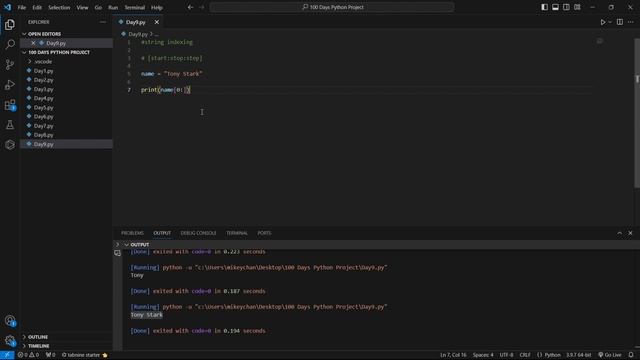The width and height of the screenshot is (640, 360).
Task: Open the Accounts menu icon
Action: [10, 321]
